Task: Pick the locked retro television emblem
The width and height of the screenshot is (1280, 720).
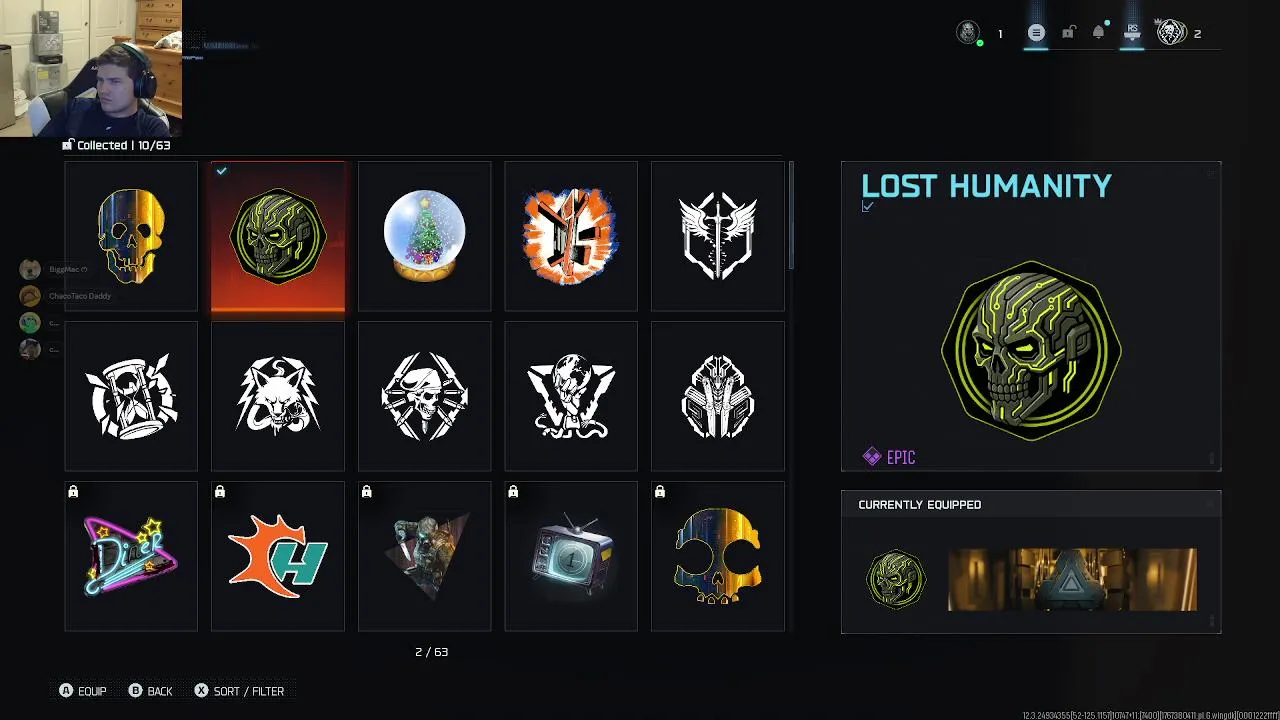Action: coord(571,556)
